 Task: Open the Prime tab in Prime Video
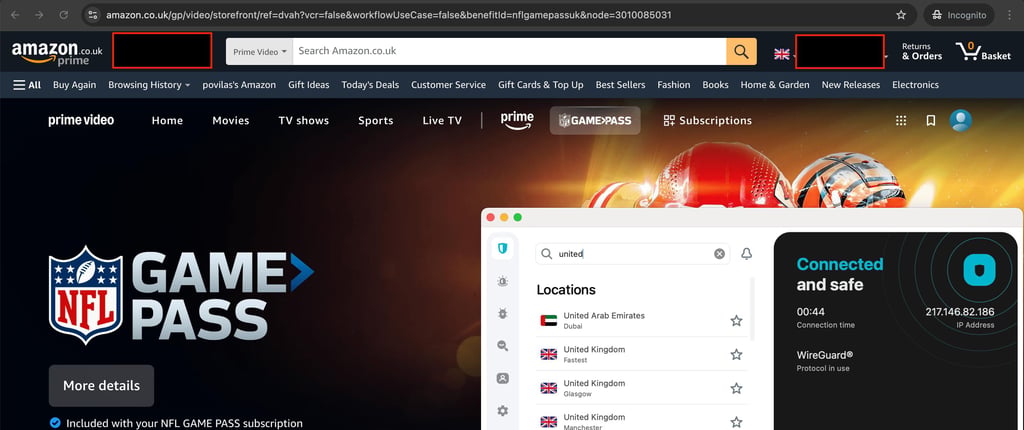[x=517, y=120]
